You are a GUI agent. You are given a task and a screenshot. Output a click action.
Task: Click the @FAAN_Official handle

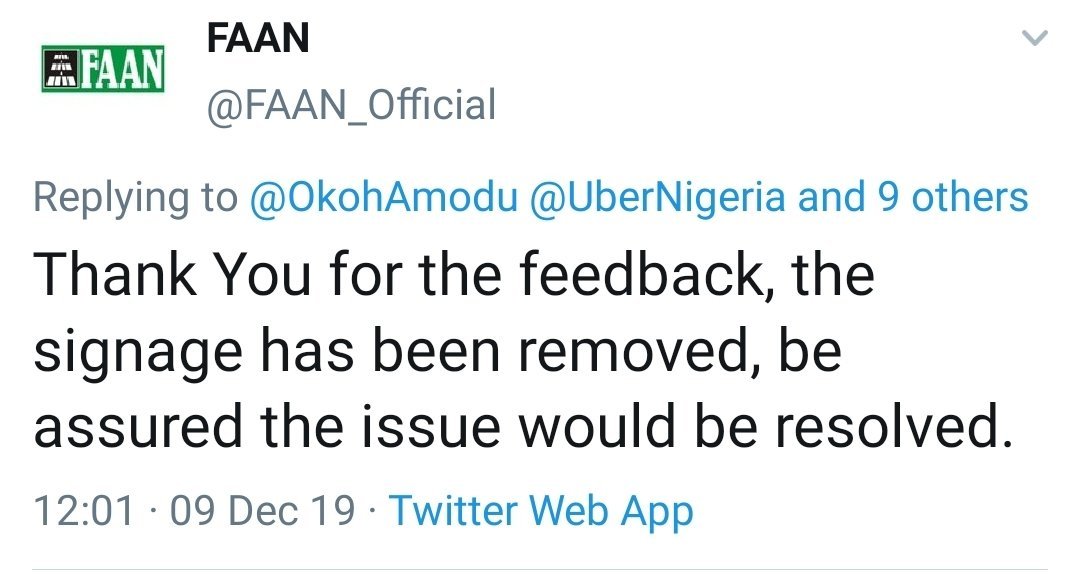(350, 104)
